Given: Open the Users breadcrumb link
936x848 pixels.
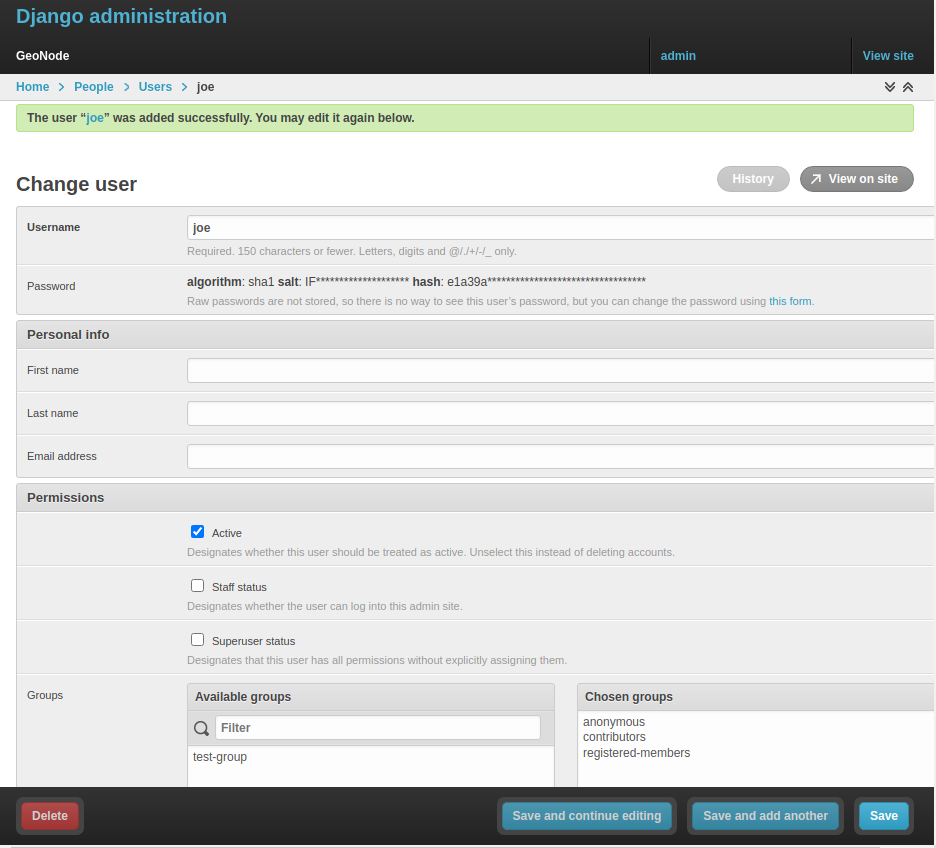Looking at the screenshot, I should pyautogui.click(x=155, y=87).
